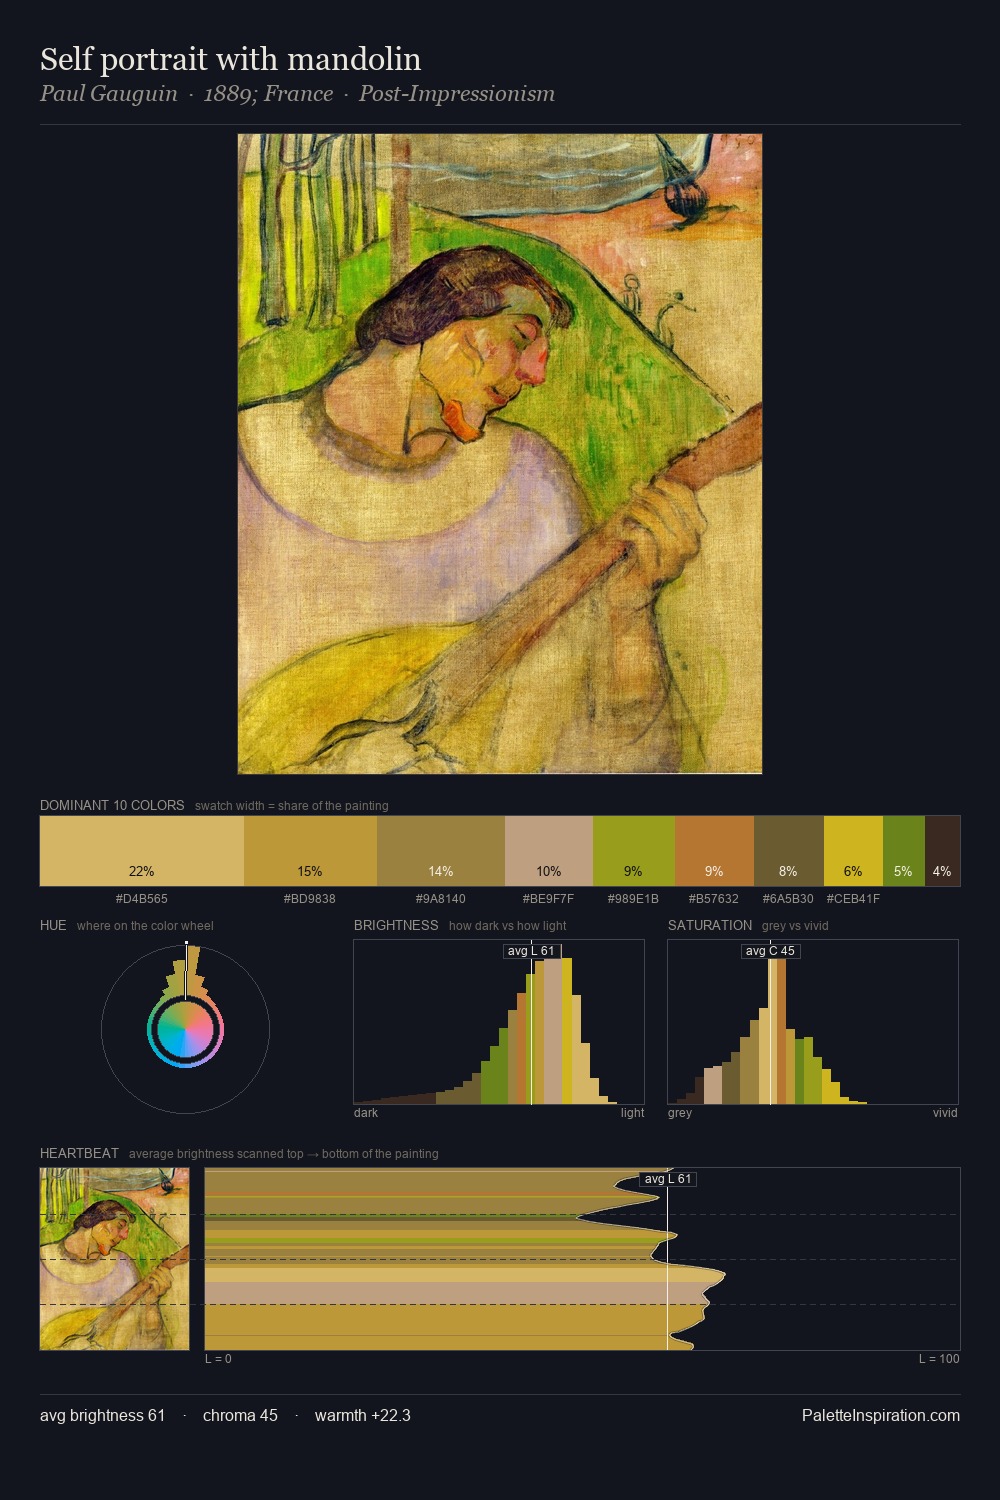Select the 14% swatch #9A8140
Viewport: 1000px width, 1500px height.
[441, 851]
